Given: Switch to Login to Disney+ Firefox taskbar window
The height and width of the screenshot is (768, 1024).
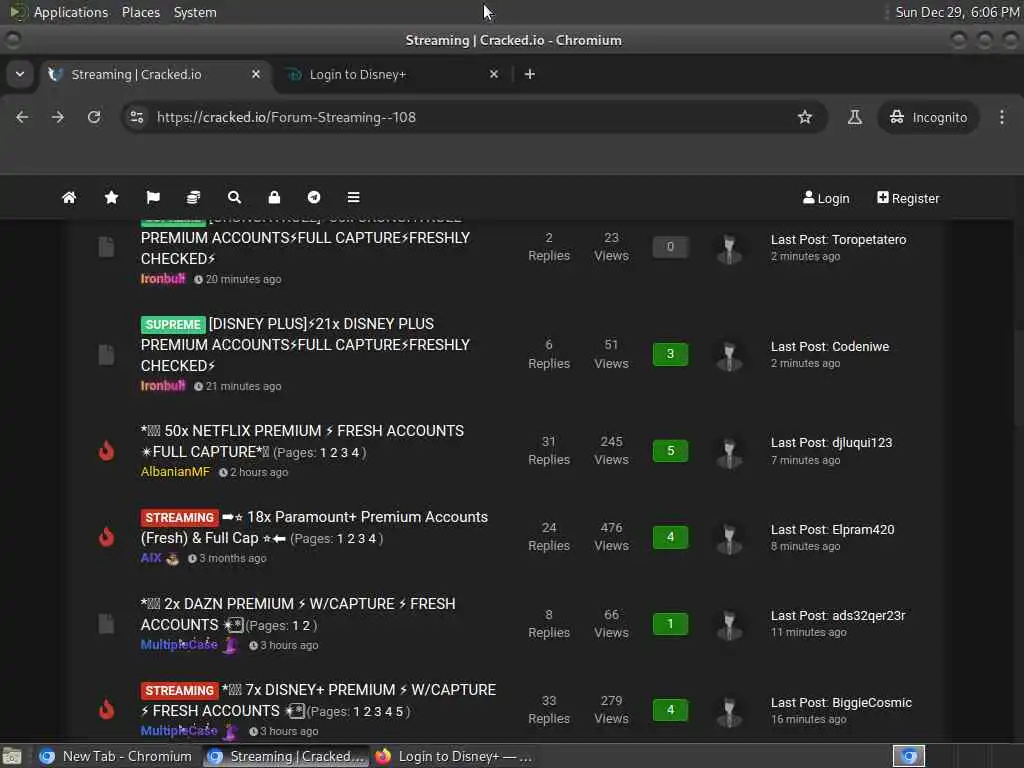Looking at the screenshot, I should click(x=453, y=756).
